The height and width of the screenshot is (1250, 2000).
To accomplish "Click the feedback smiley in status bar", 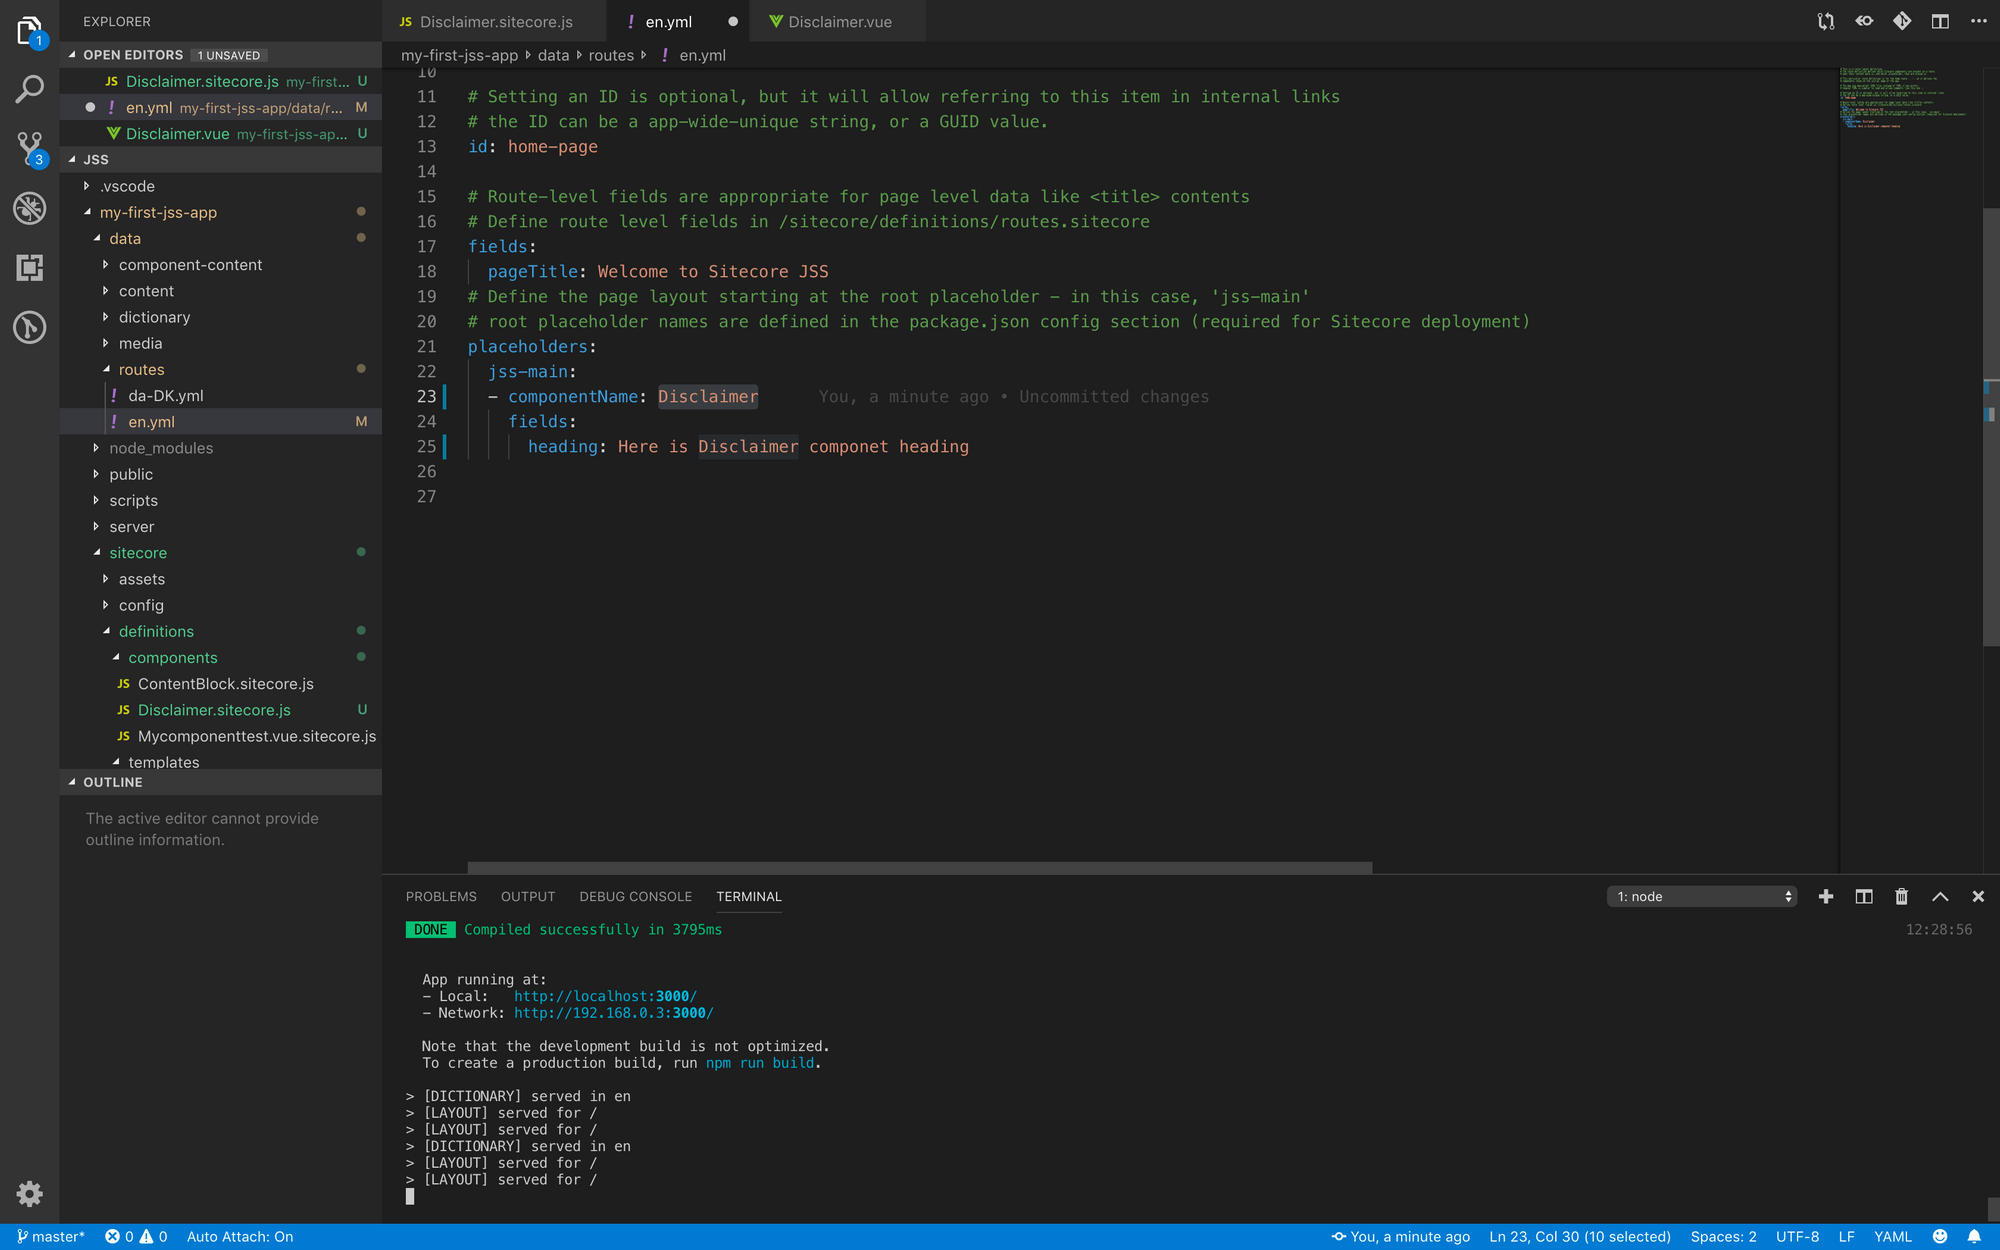I will pyautogui.click(x=1940, y=1236).
